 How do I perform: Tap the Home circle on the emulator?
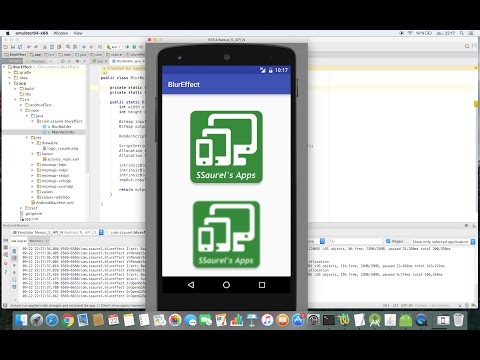[226, 285]
